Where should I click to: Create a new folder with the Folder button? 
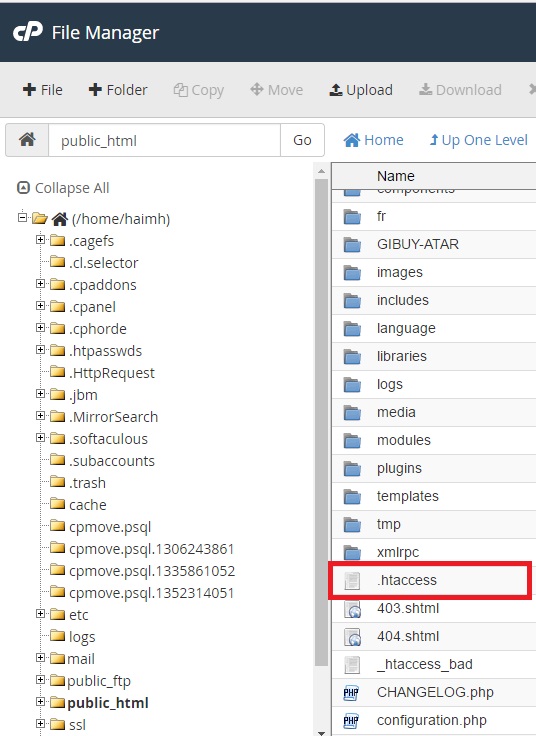point(118,90)
